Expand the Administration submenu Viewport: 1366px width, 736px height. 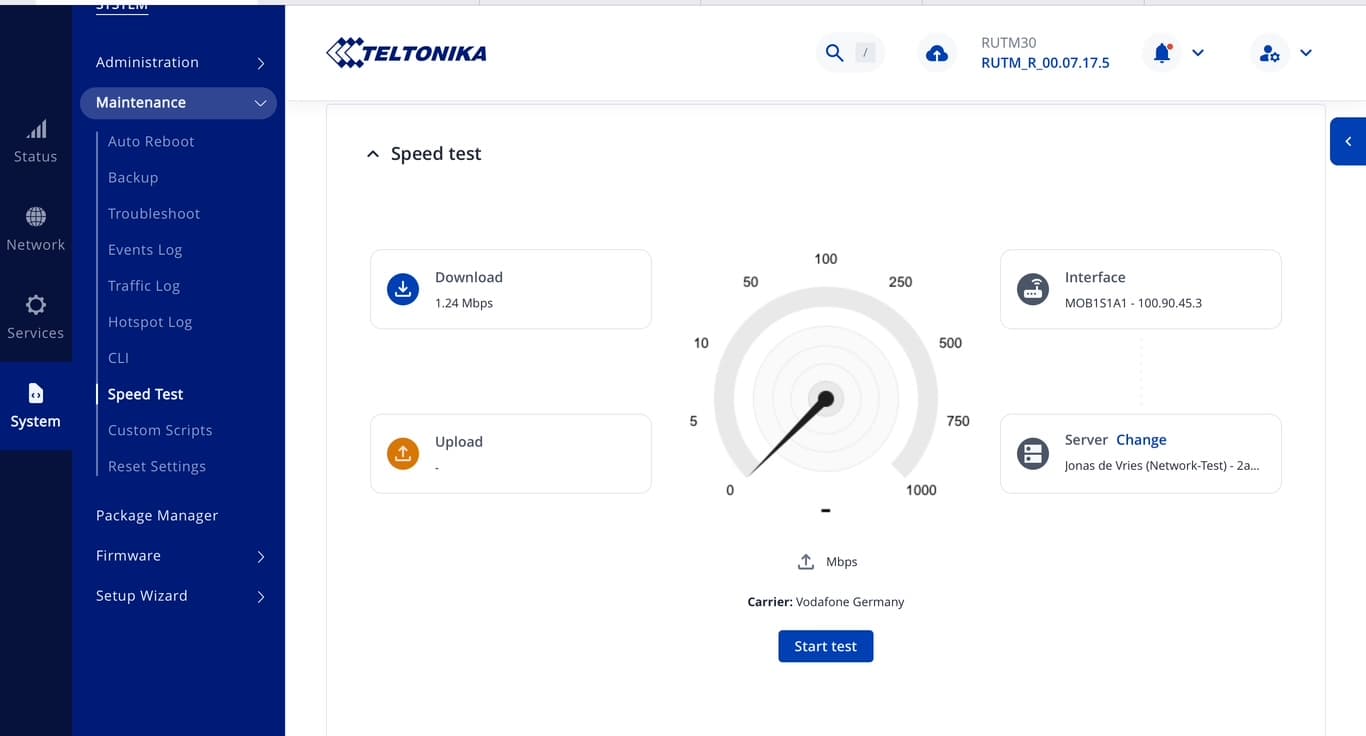pos(260,63)
